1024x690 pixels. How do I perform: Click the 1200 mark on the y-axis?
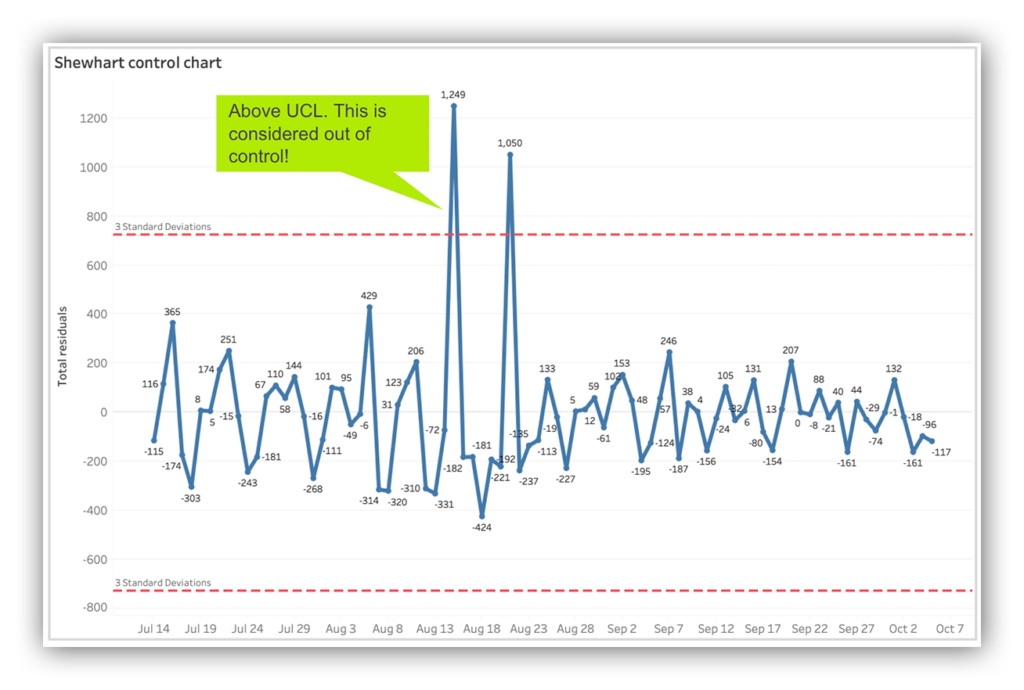point(96,116)
